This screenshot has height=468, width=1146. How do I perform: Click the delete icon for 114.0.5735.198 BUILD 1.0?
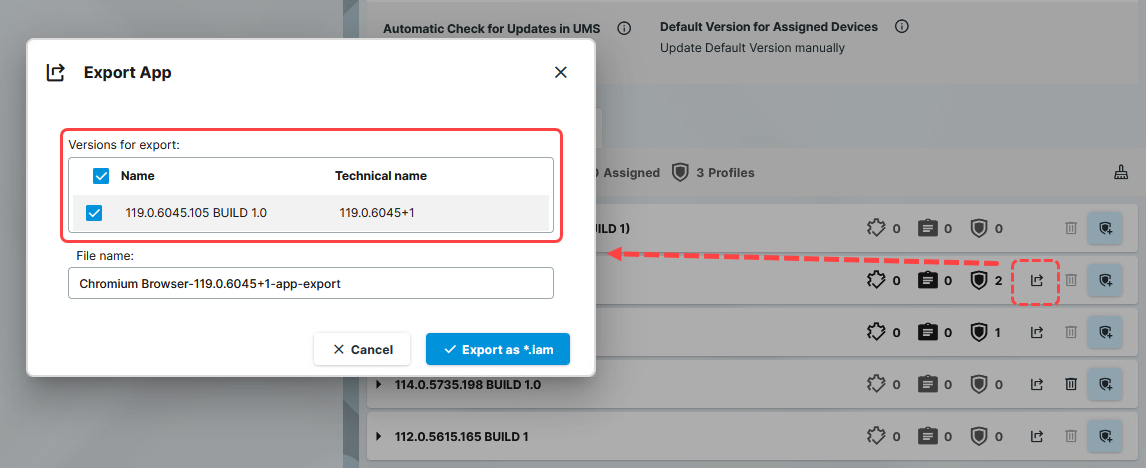point(1070,384)
